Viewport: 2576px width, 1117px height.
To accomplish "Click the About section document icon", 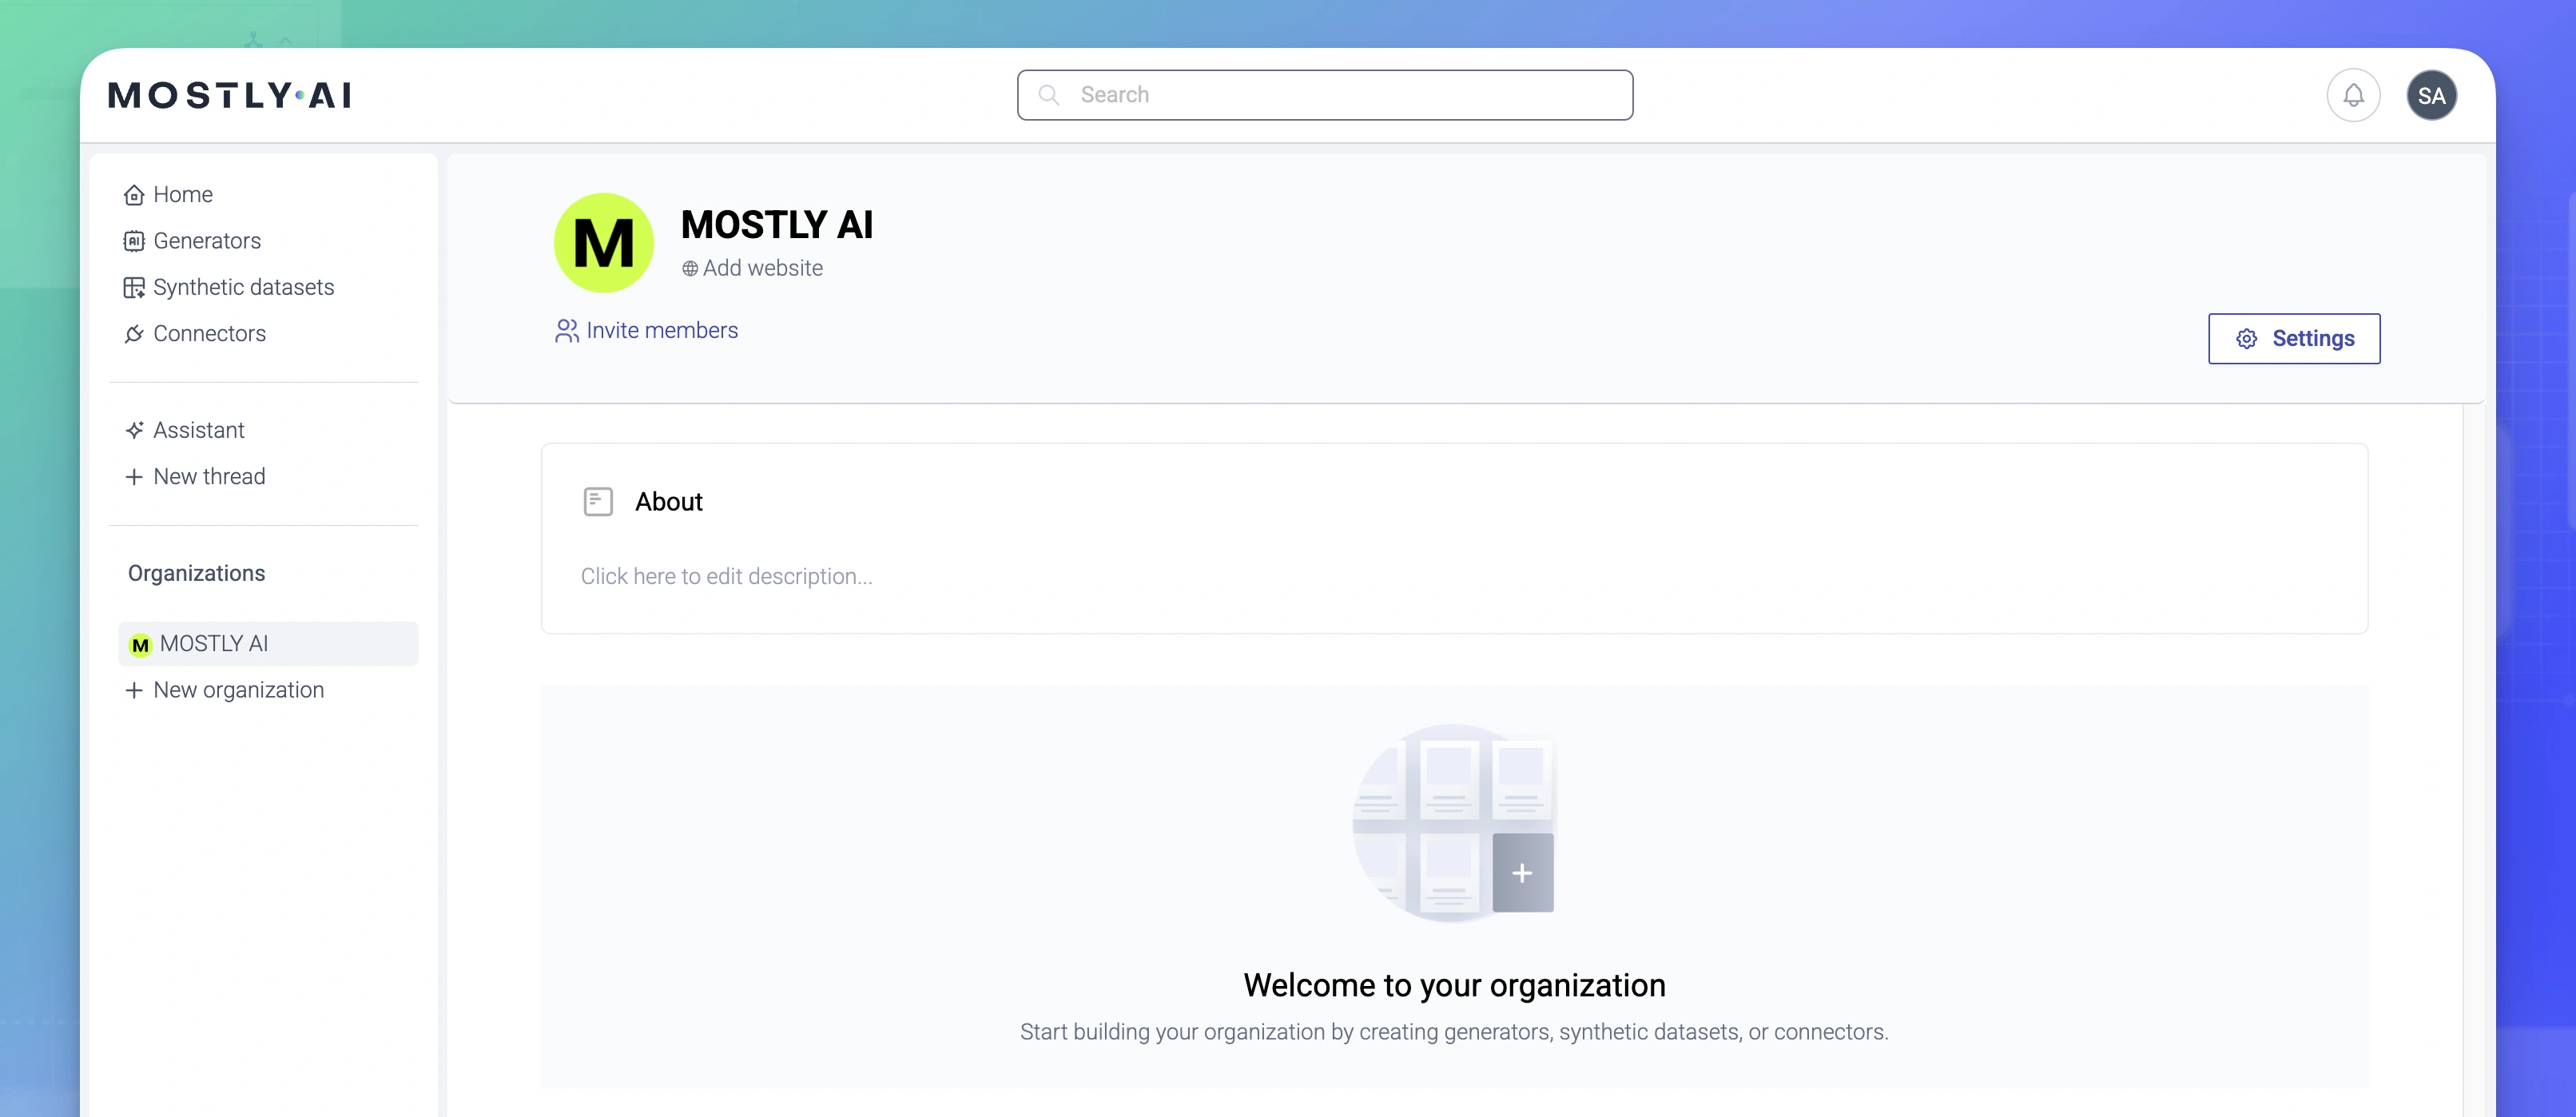I will (x=598, y=502).
